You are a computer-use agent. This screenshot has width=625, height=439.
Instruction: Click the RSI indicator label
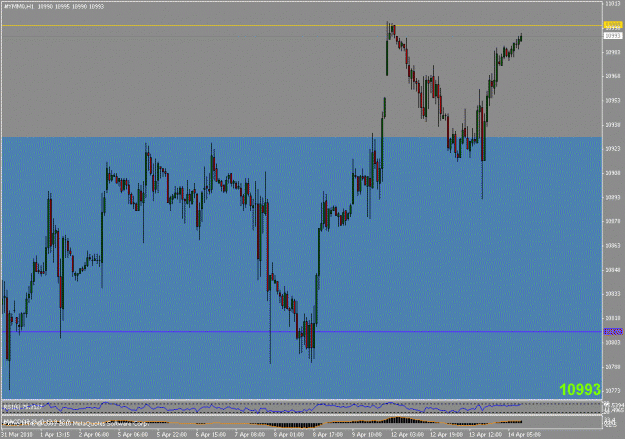click(22, 407)
